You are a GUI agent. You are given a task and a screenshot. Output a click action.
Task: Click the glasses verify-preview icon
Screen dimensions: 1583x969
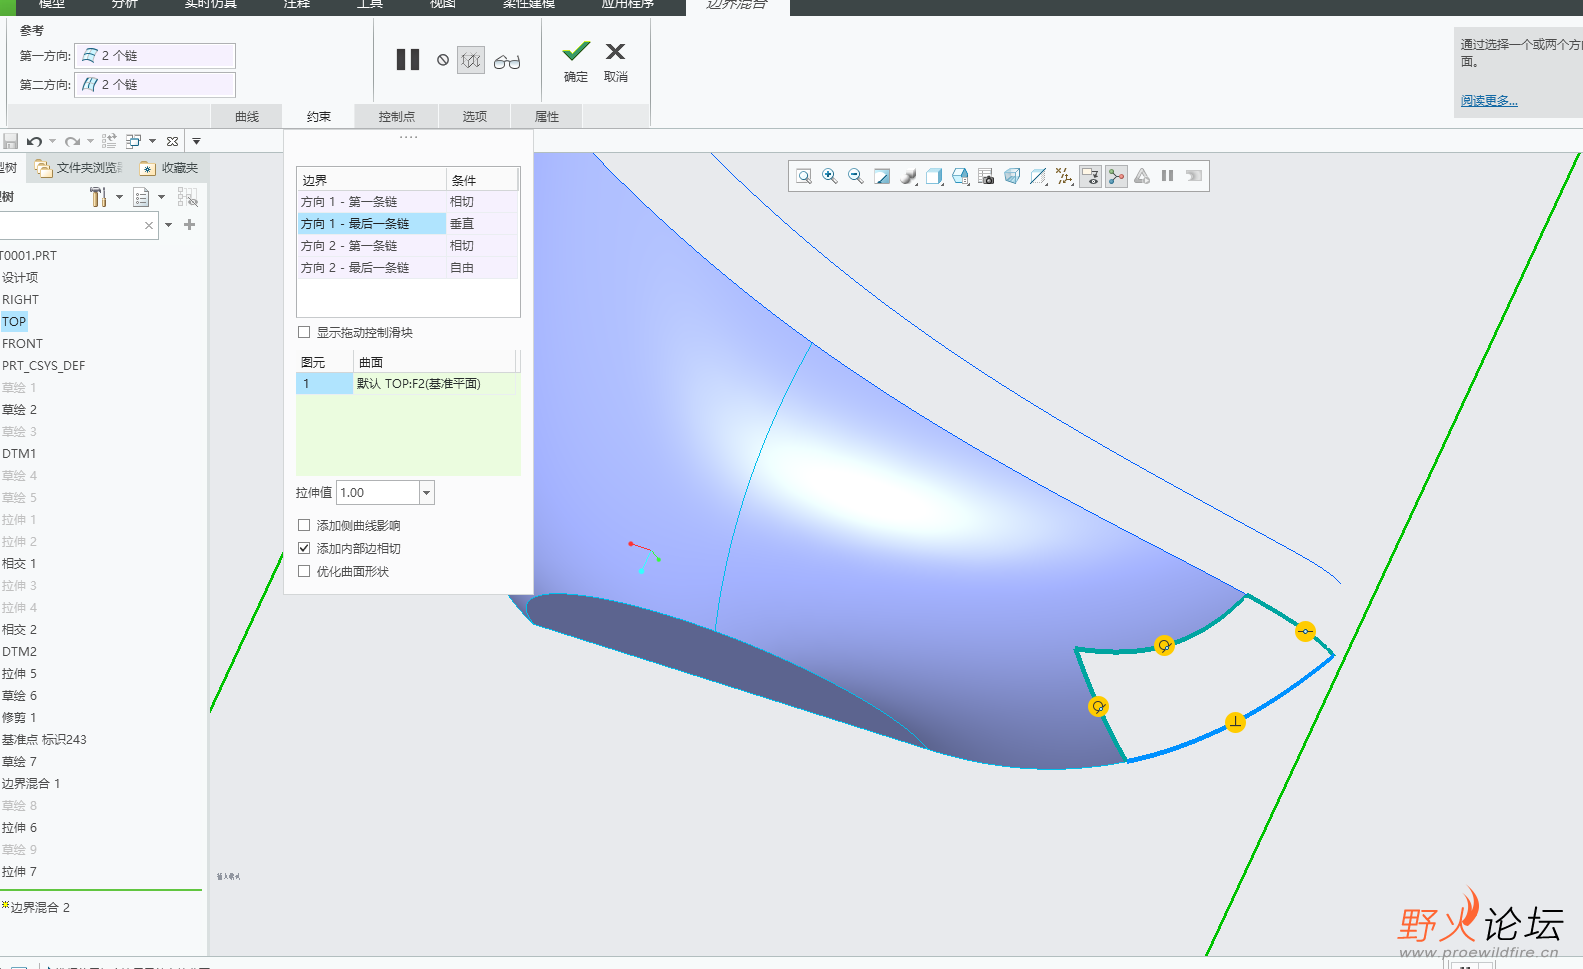[x=507, y=61]
